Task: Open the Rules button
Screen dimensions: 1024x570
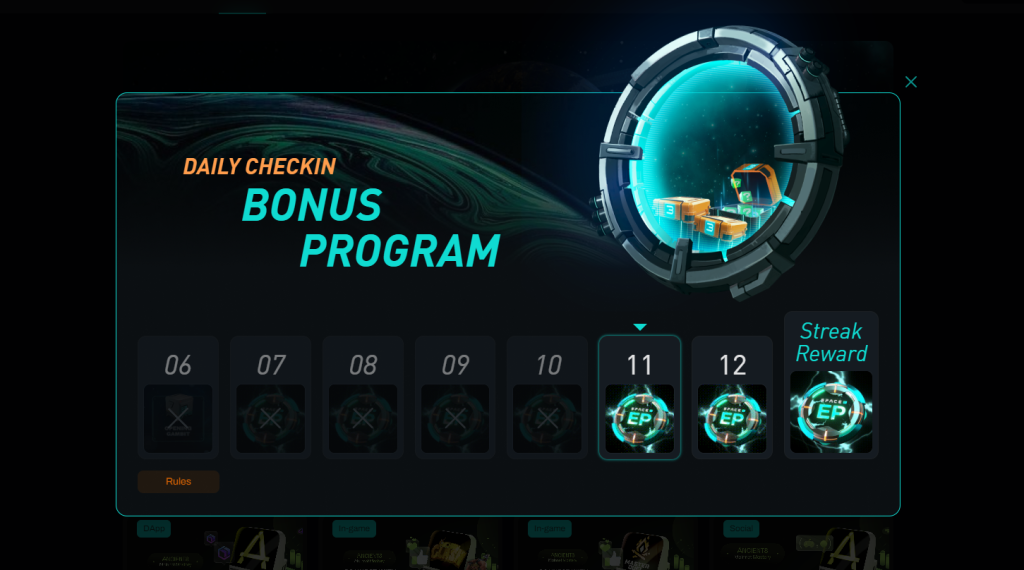Action: [x=178, y=481]
